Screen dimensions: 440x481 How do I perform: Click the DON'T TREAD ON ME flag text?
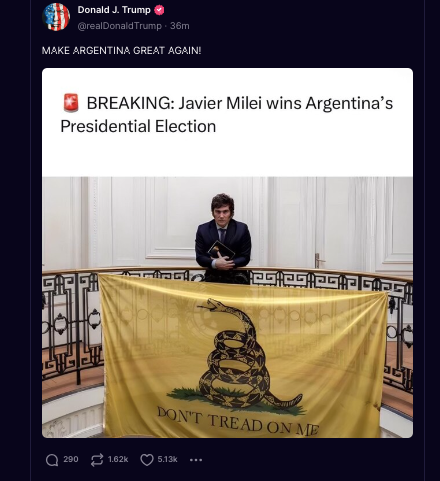click(238, 424)
